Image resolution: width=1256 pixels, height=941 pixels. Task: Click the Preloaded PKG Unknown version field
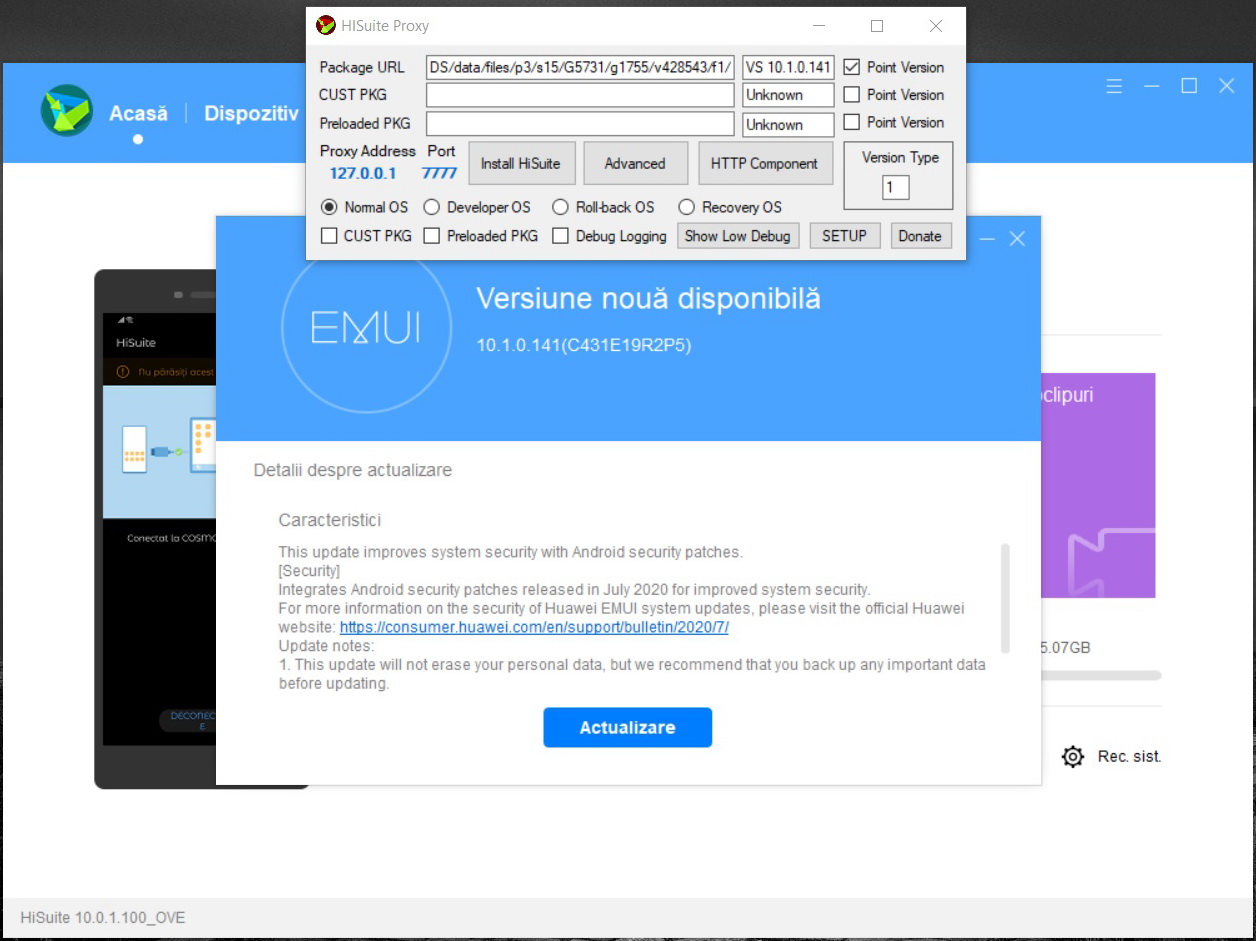(x=788, y=124)
